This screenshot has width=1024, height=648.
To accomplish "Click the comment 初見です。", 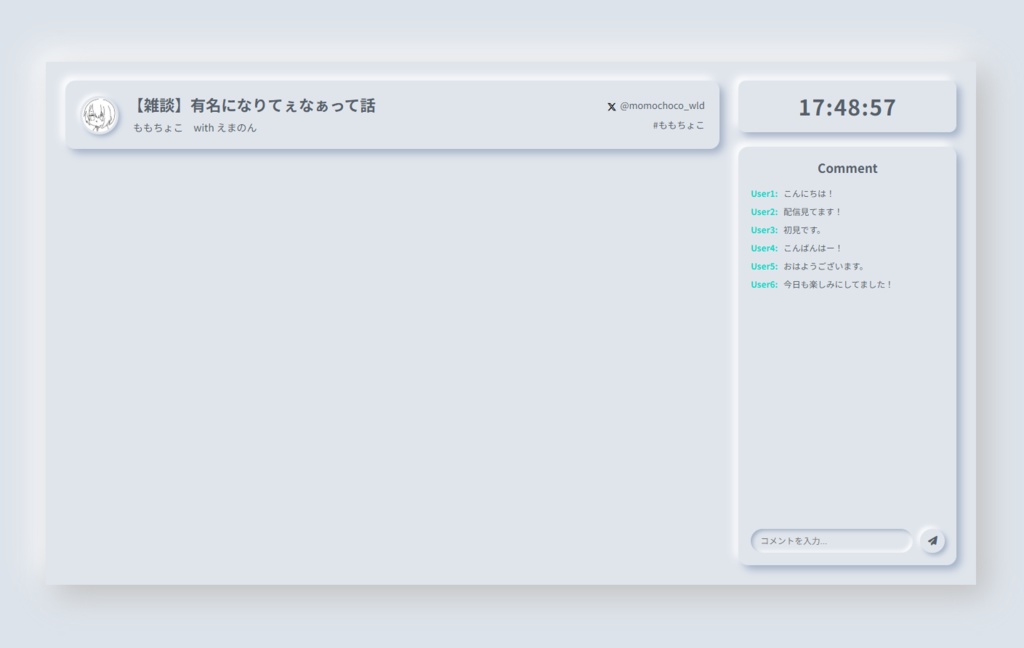I will point(803,231).
